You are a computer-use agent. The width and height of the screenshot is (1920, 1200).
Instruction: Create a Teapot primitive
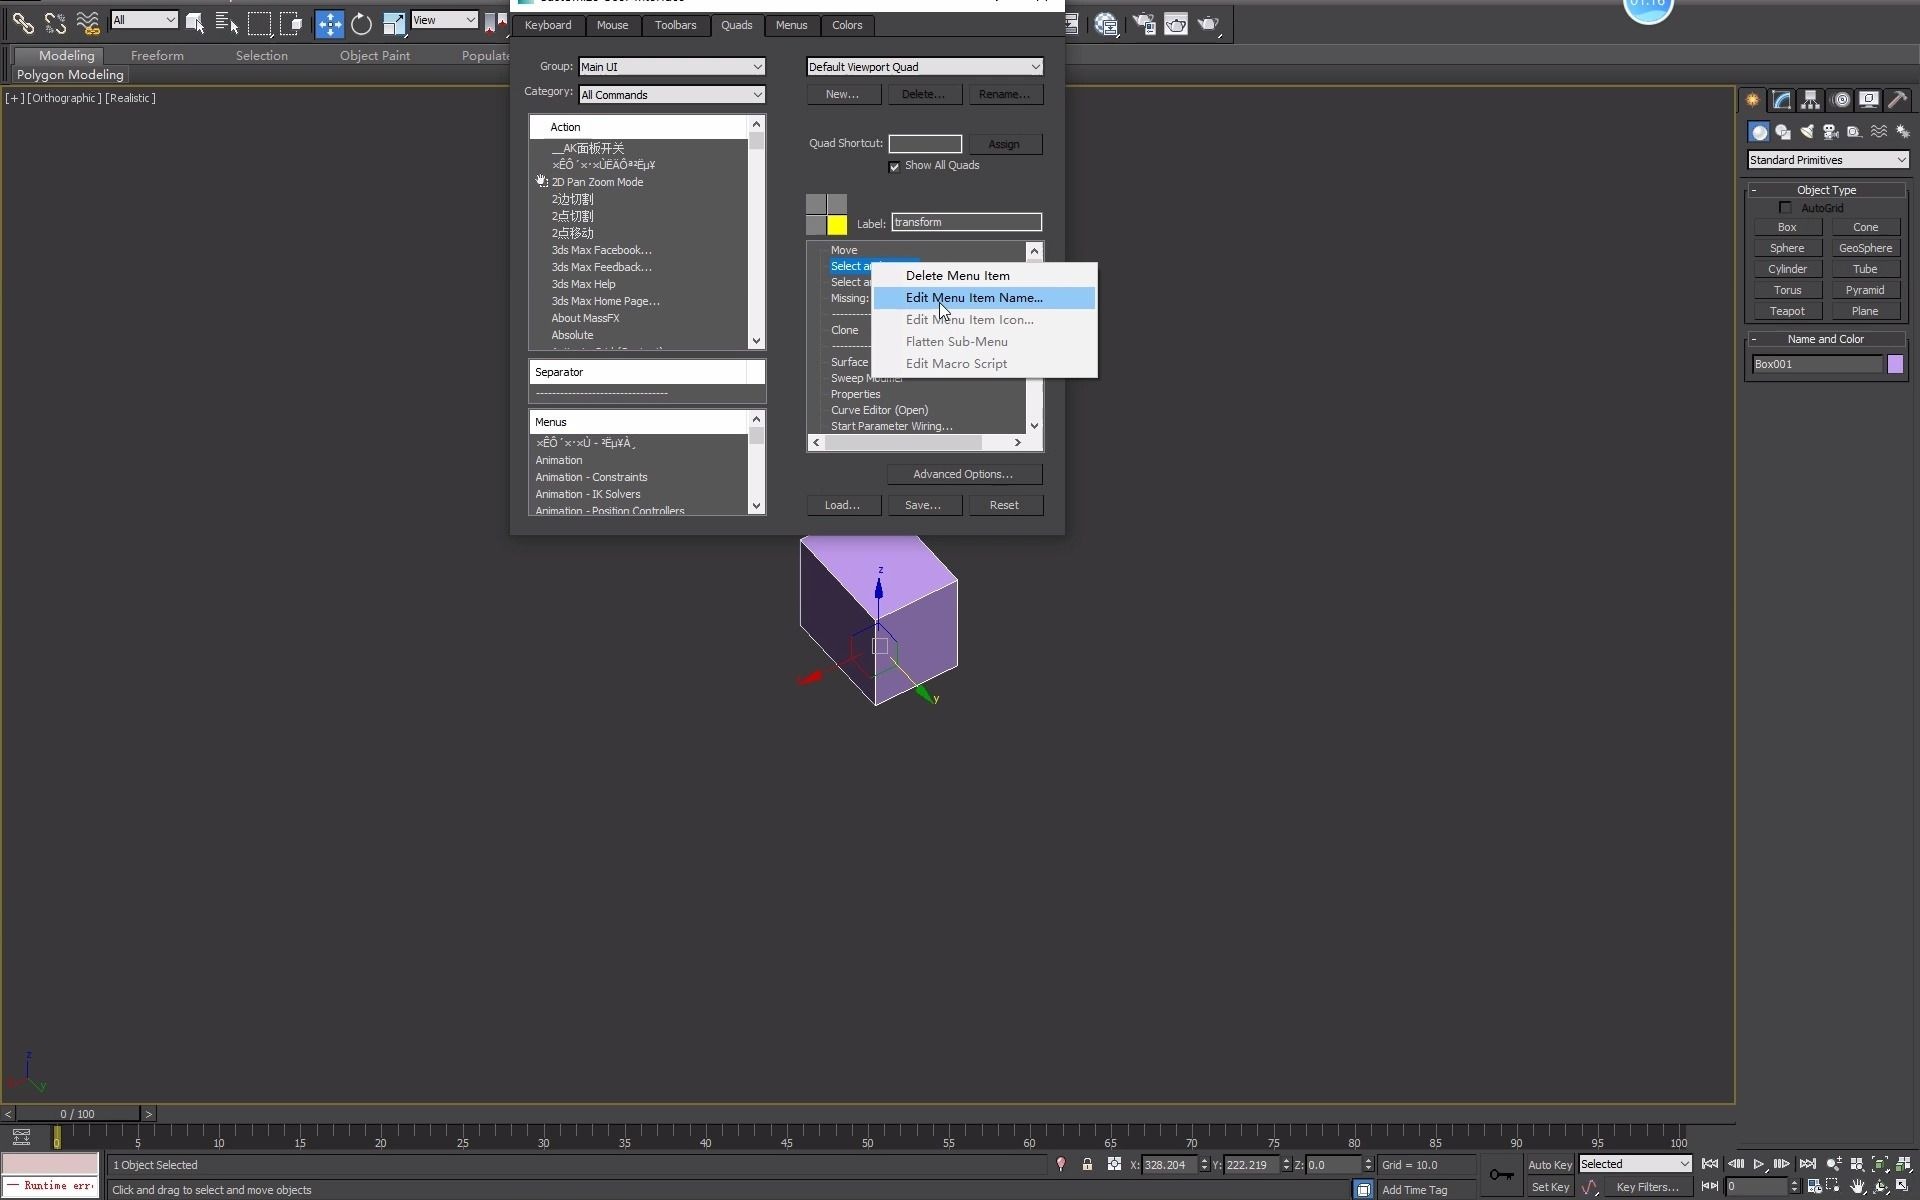(x=1786, y=311)
